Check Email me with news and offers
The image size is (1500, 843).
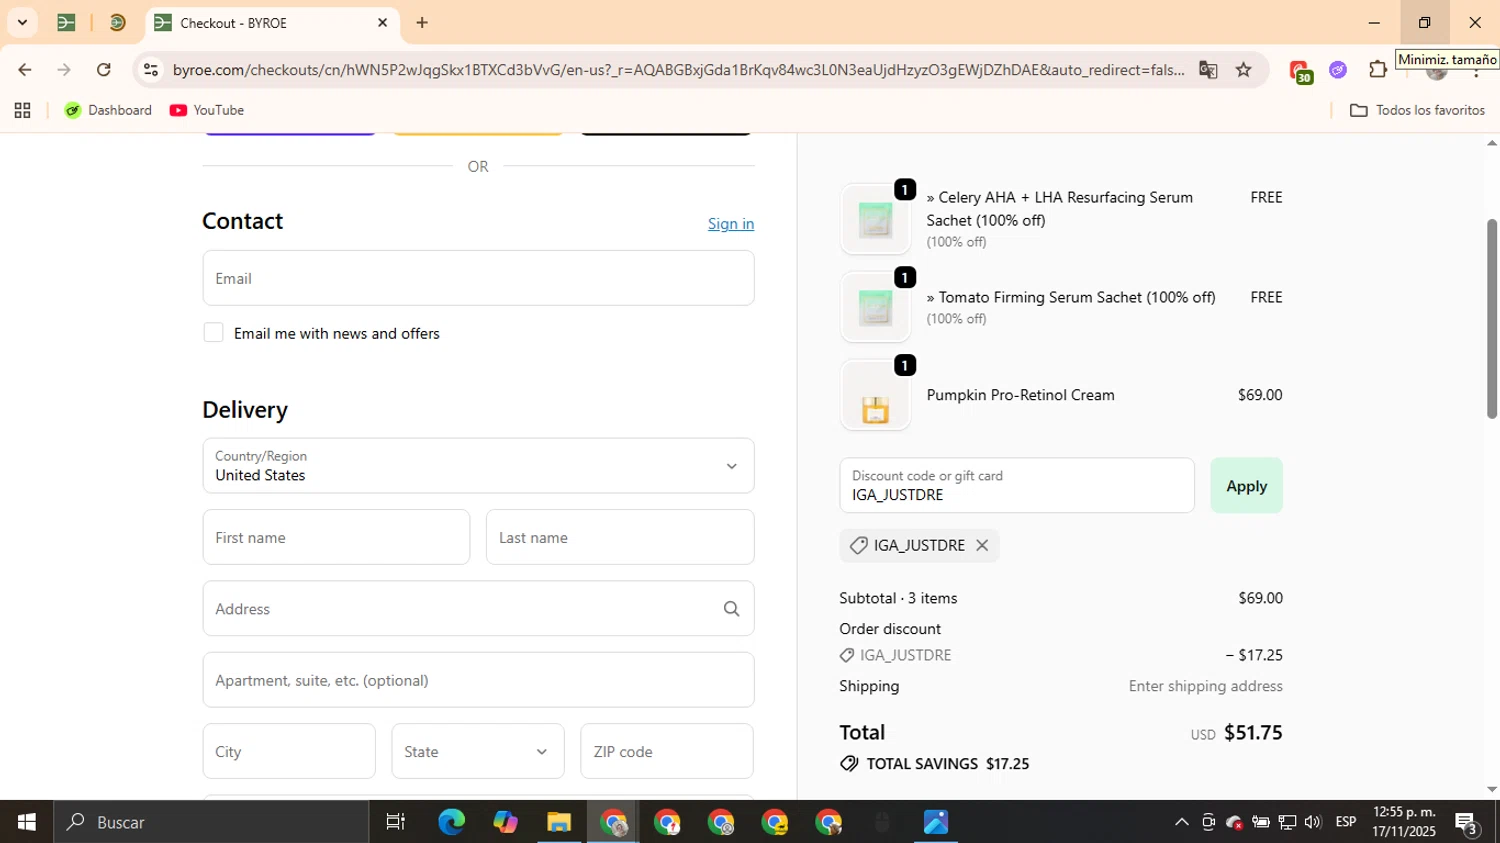(213, 333)
